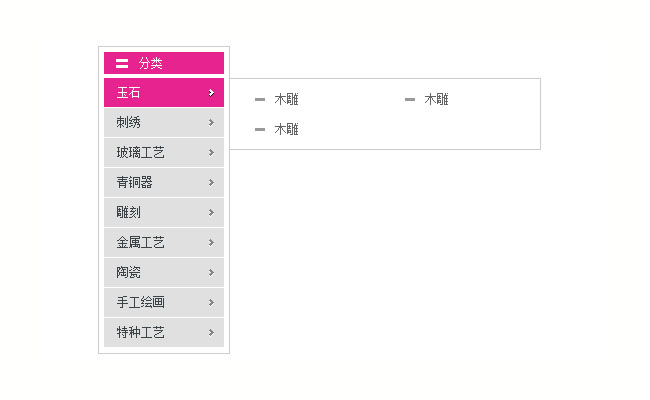Click the white chevron arrow on 玉石
The image size is (650, 400).
tap(211, 93)
